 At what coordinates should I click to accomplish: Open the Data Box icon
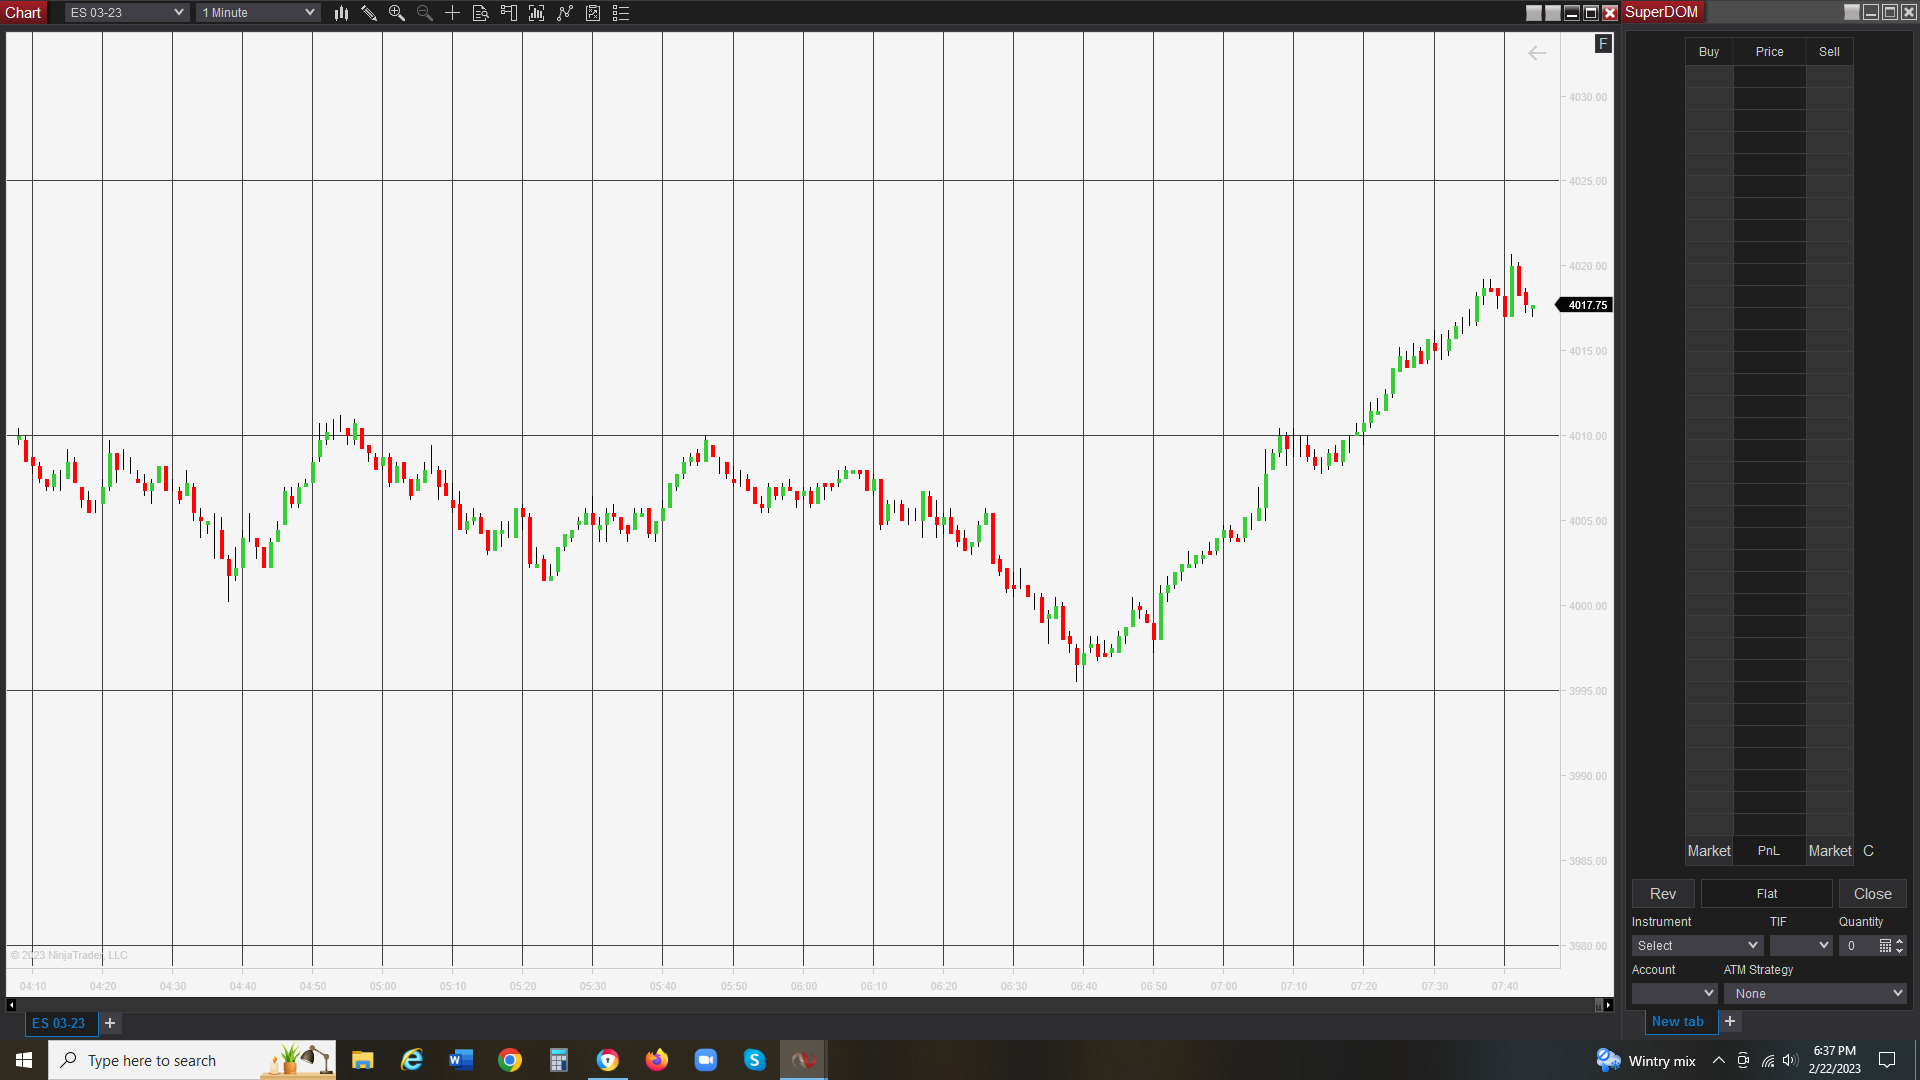pos(481,13)
